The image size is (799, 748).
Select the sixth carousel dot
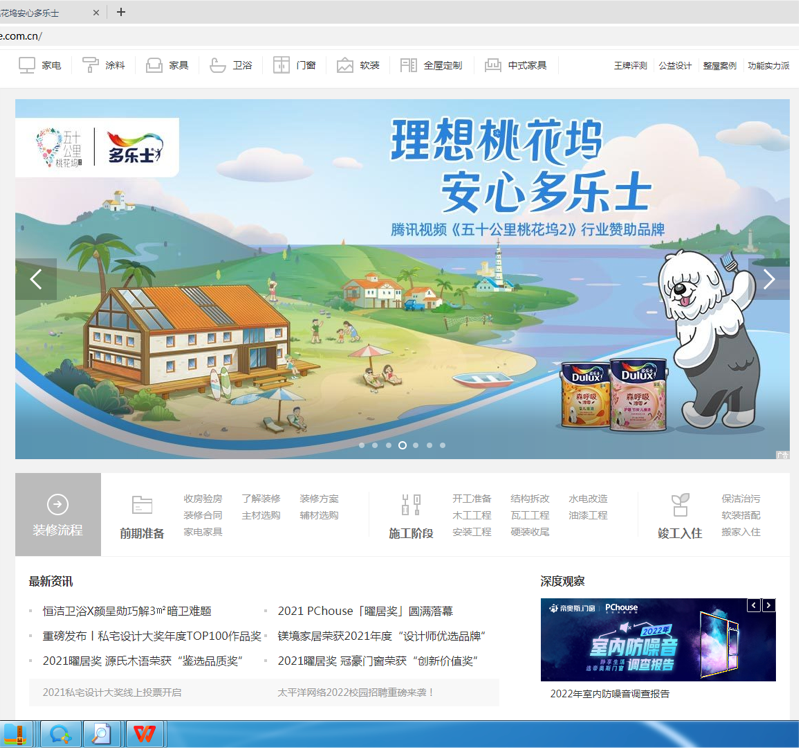pyautogui.click(x=430, y=445)
